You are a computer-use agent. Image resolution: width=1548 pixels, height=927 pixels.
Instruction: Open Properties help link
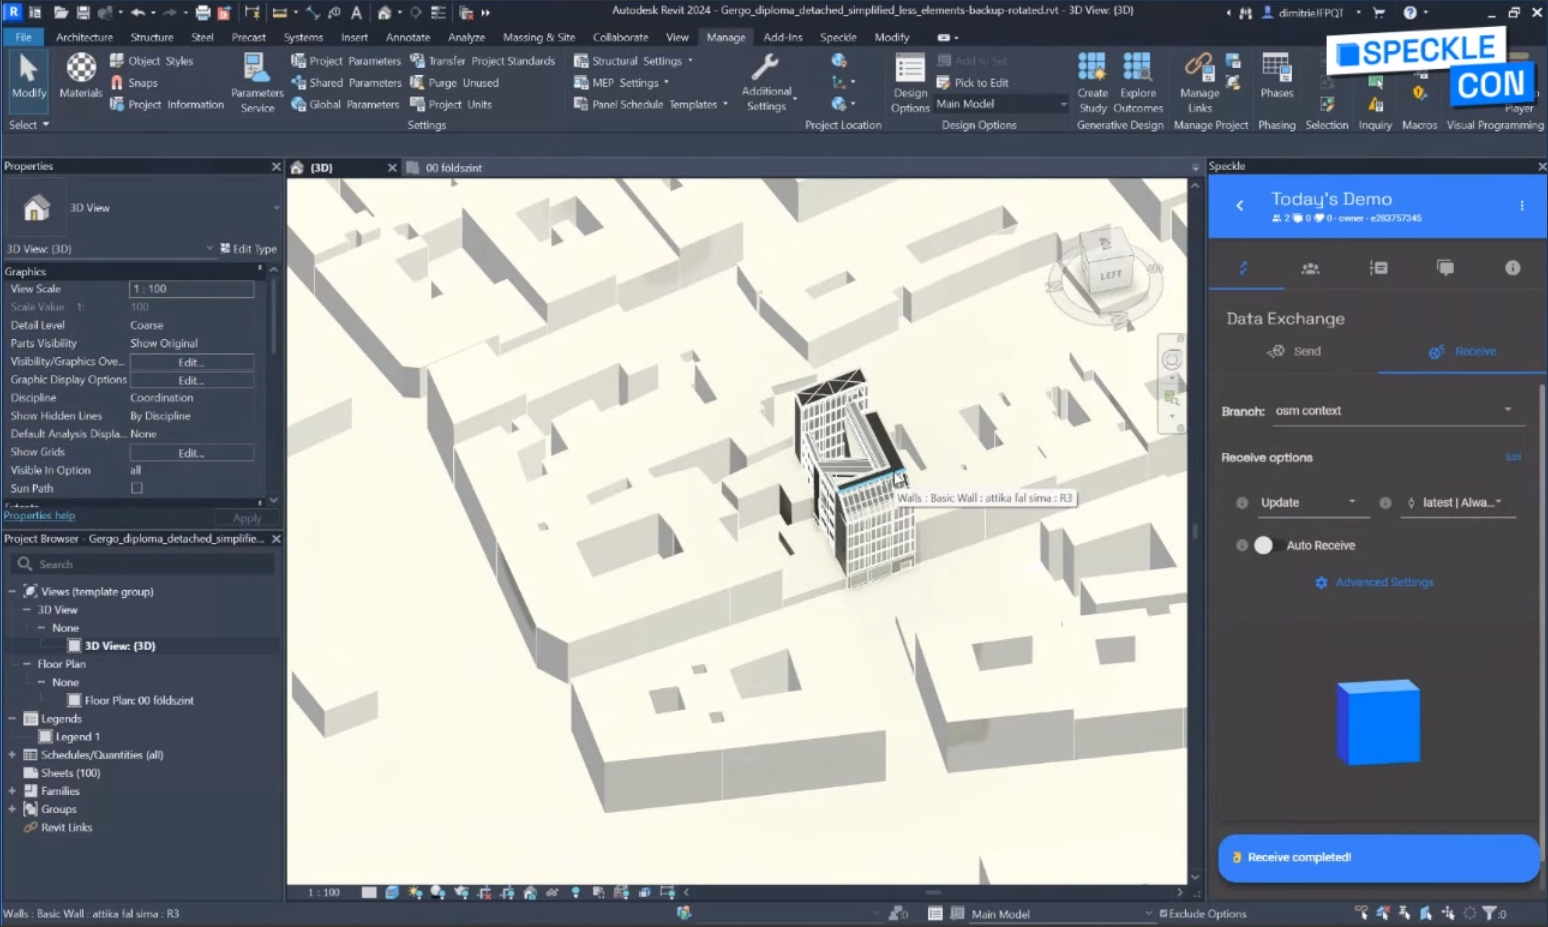pos(39,516)
